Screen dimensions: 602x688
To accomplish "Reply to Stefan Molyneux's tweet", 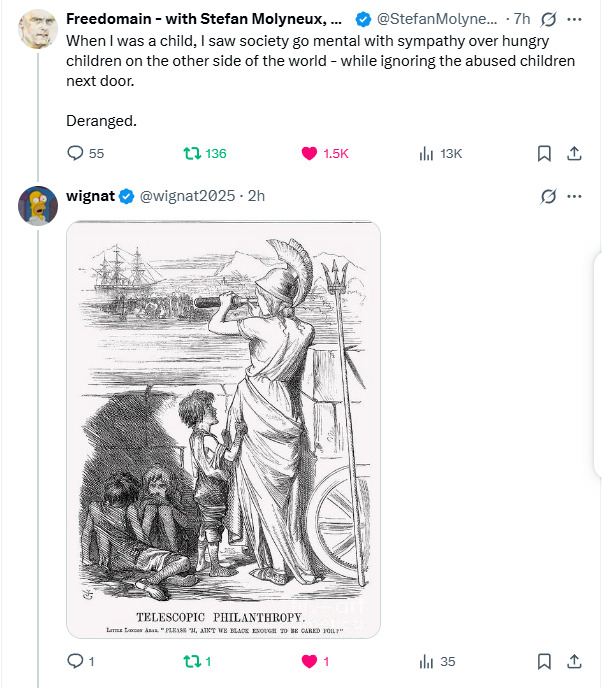I will pos(75,153).
